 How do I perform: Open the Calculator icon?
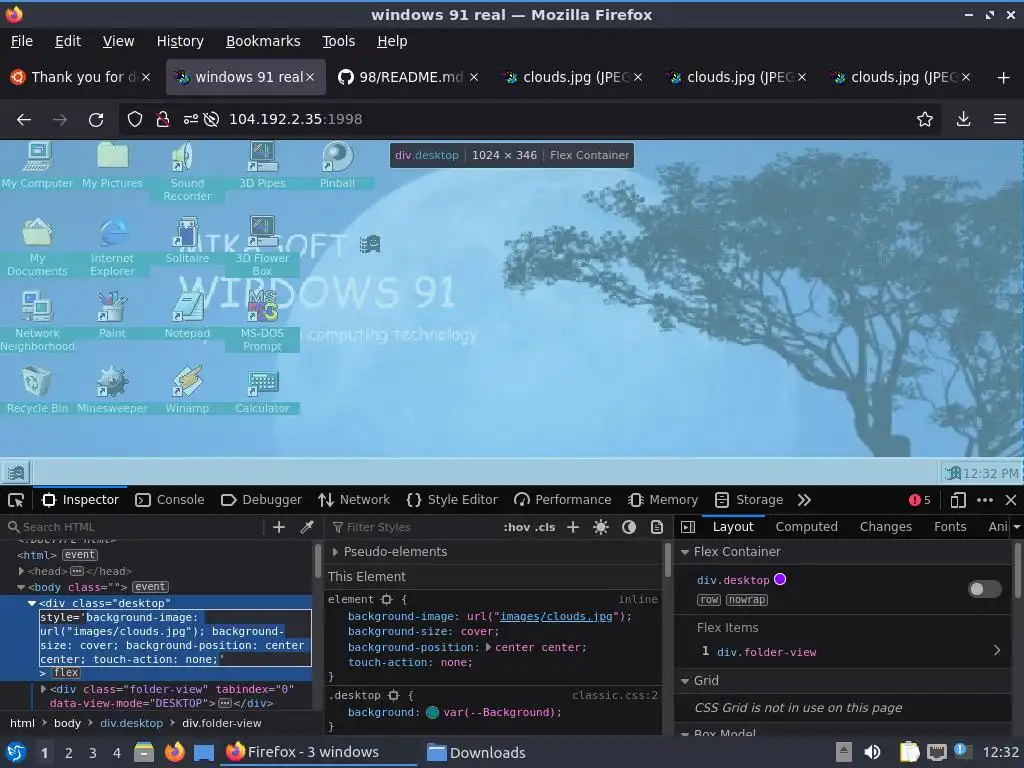pyautogui.click(x=262, y=391)
